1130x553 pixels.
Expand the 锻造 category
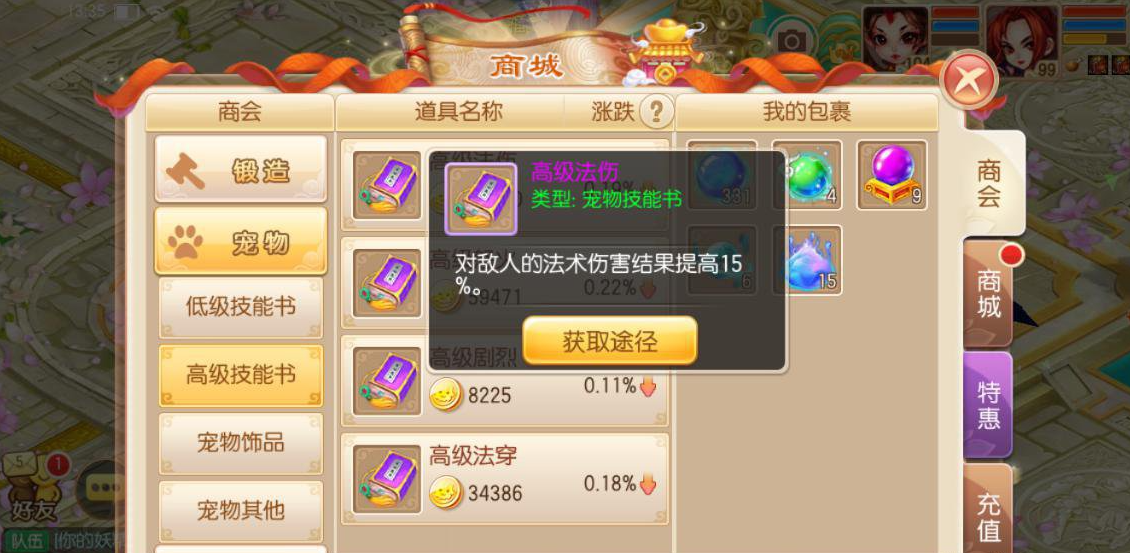point(241,169)
